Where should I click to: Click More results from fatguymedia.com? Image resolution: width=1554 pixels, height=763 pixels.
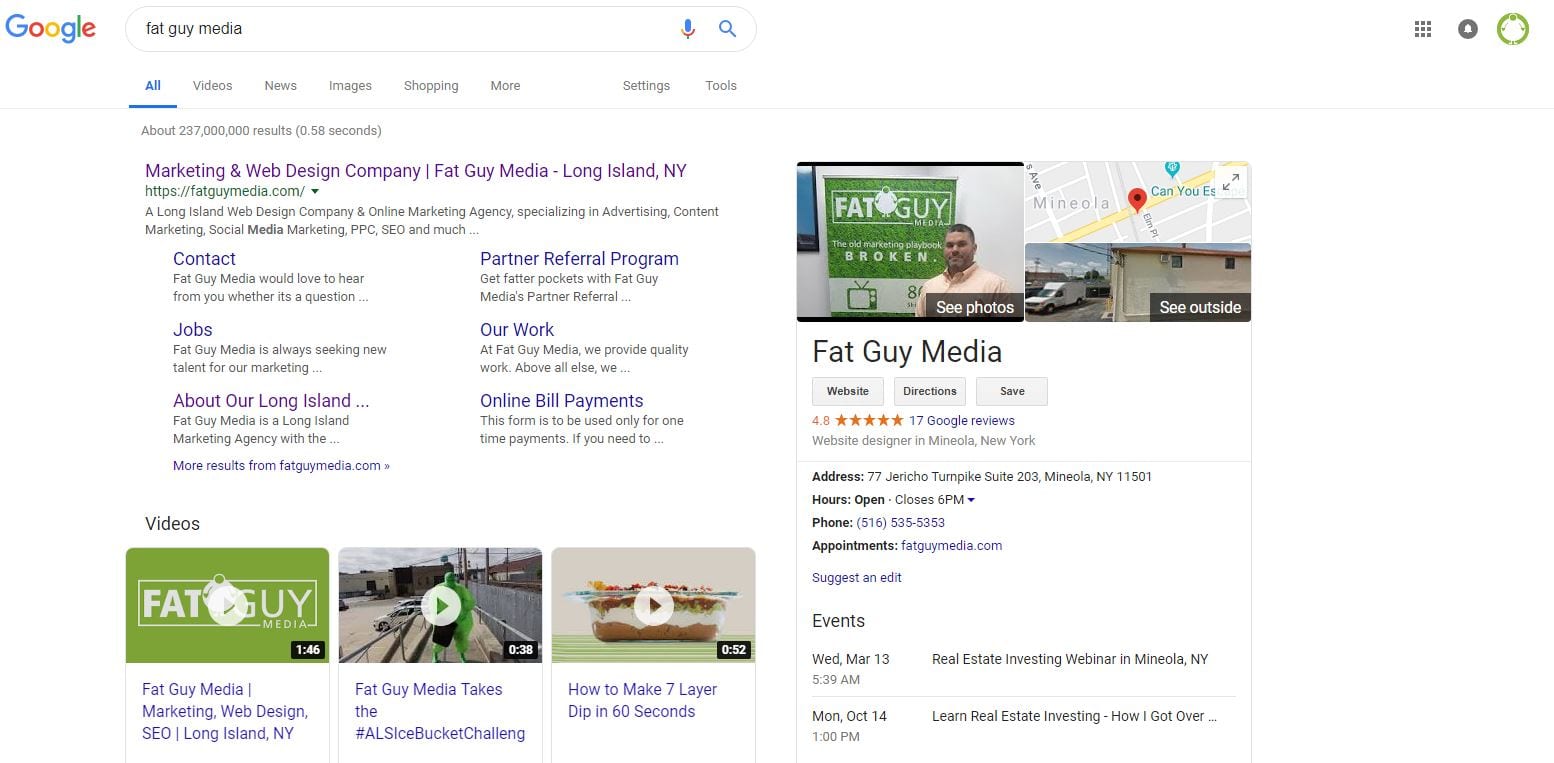tap(281, 466)
